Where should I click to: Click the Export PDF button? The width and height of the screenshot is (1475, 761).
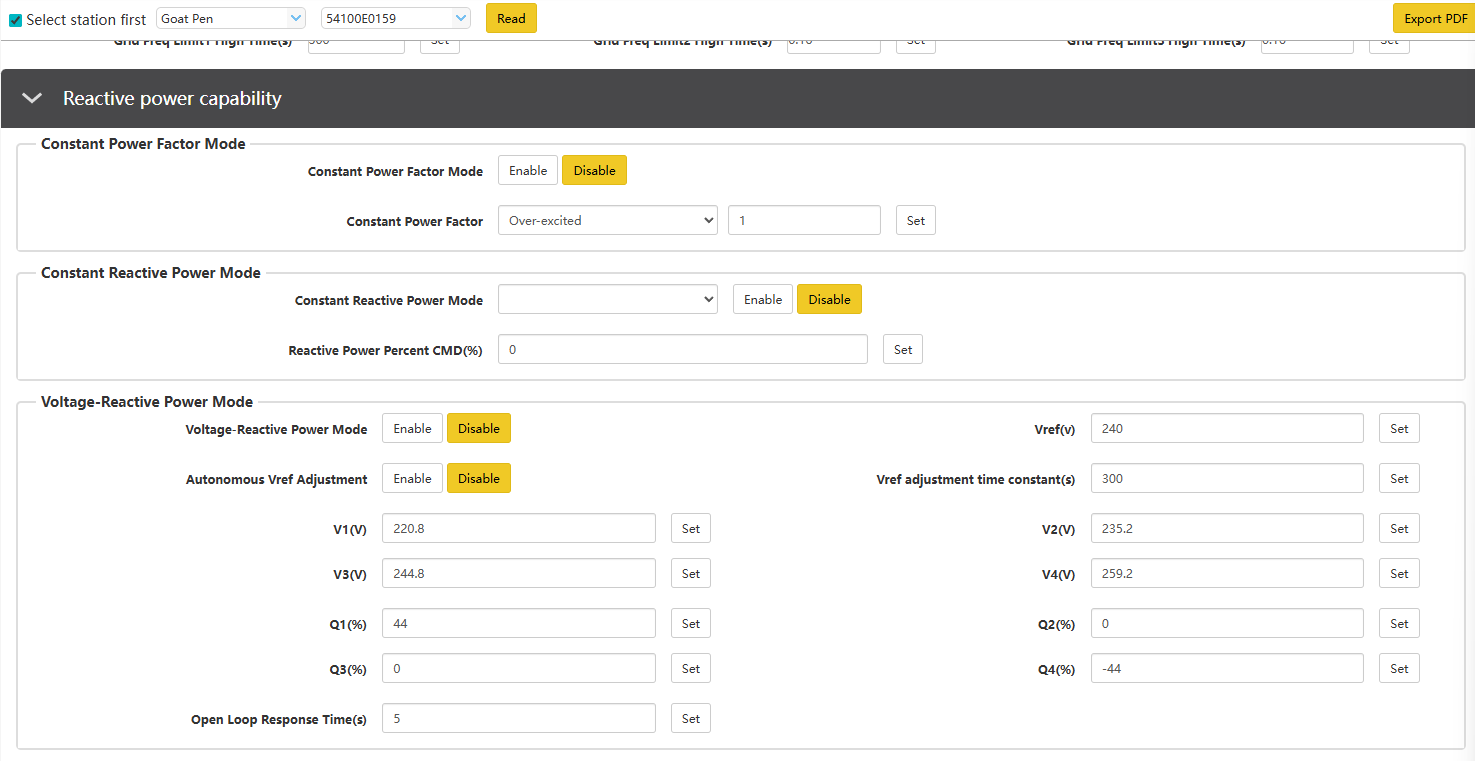click(x=1435, y=18)
